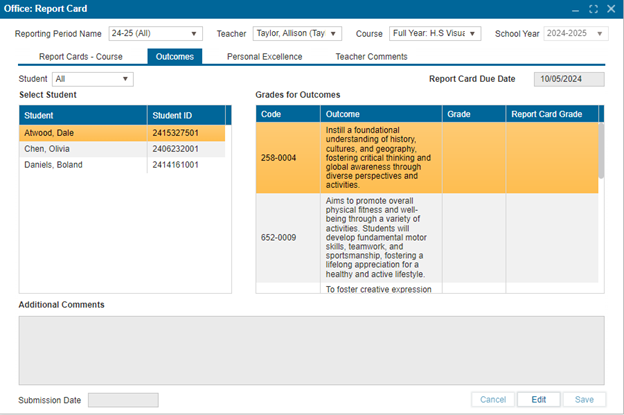This screenshot has width=624, height=415.
Task: Select student Daniels, Boland
Action: [x=84, y=164]
